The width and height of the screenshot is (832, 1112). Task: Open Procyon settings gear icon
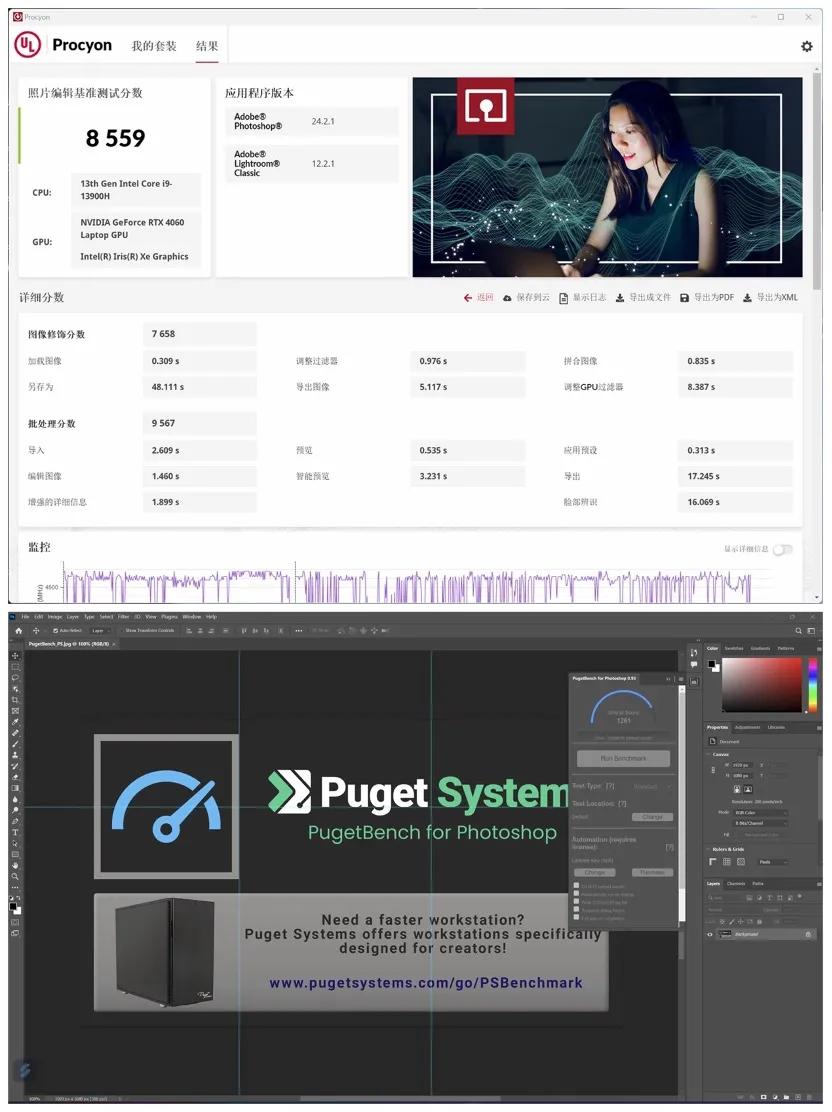(x=806, y=46)
